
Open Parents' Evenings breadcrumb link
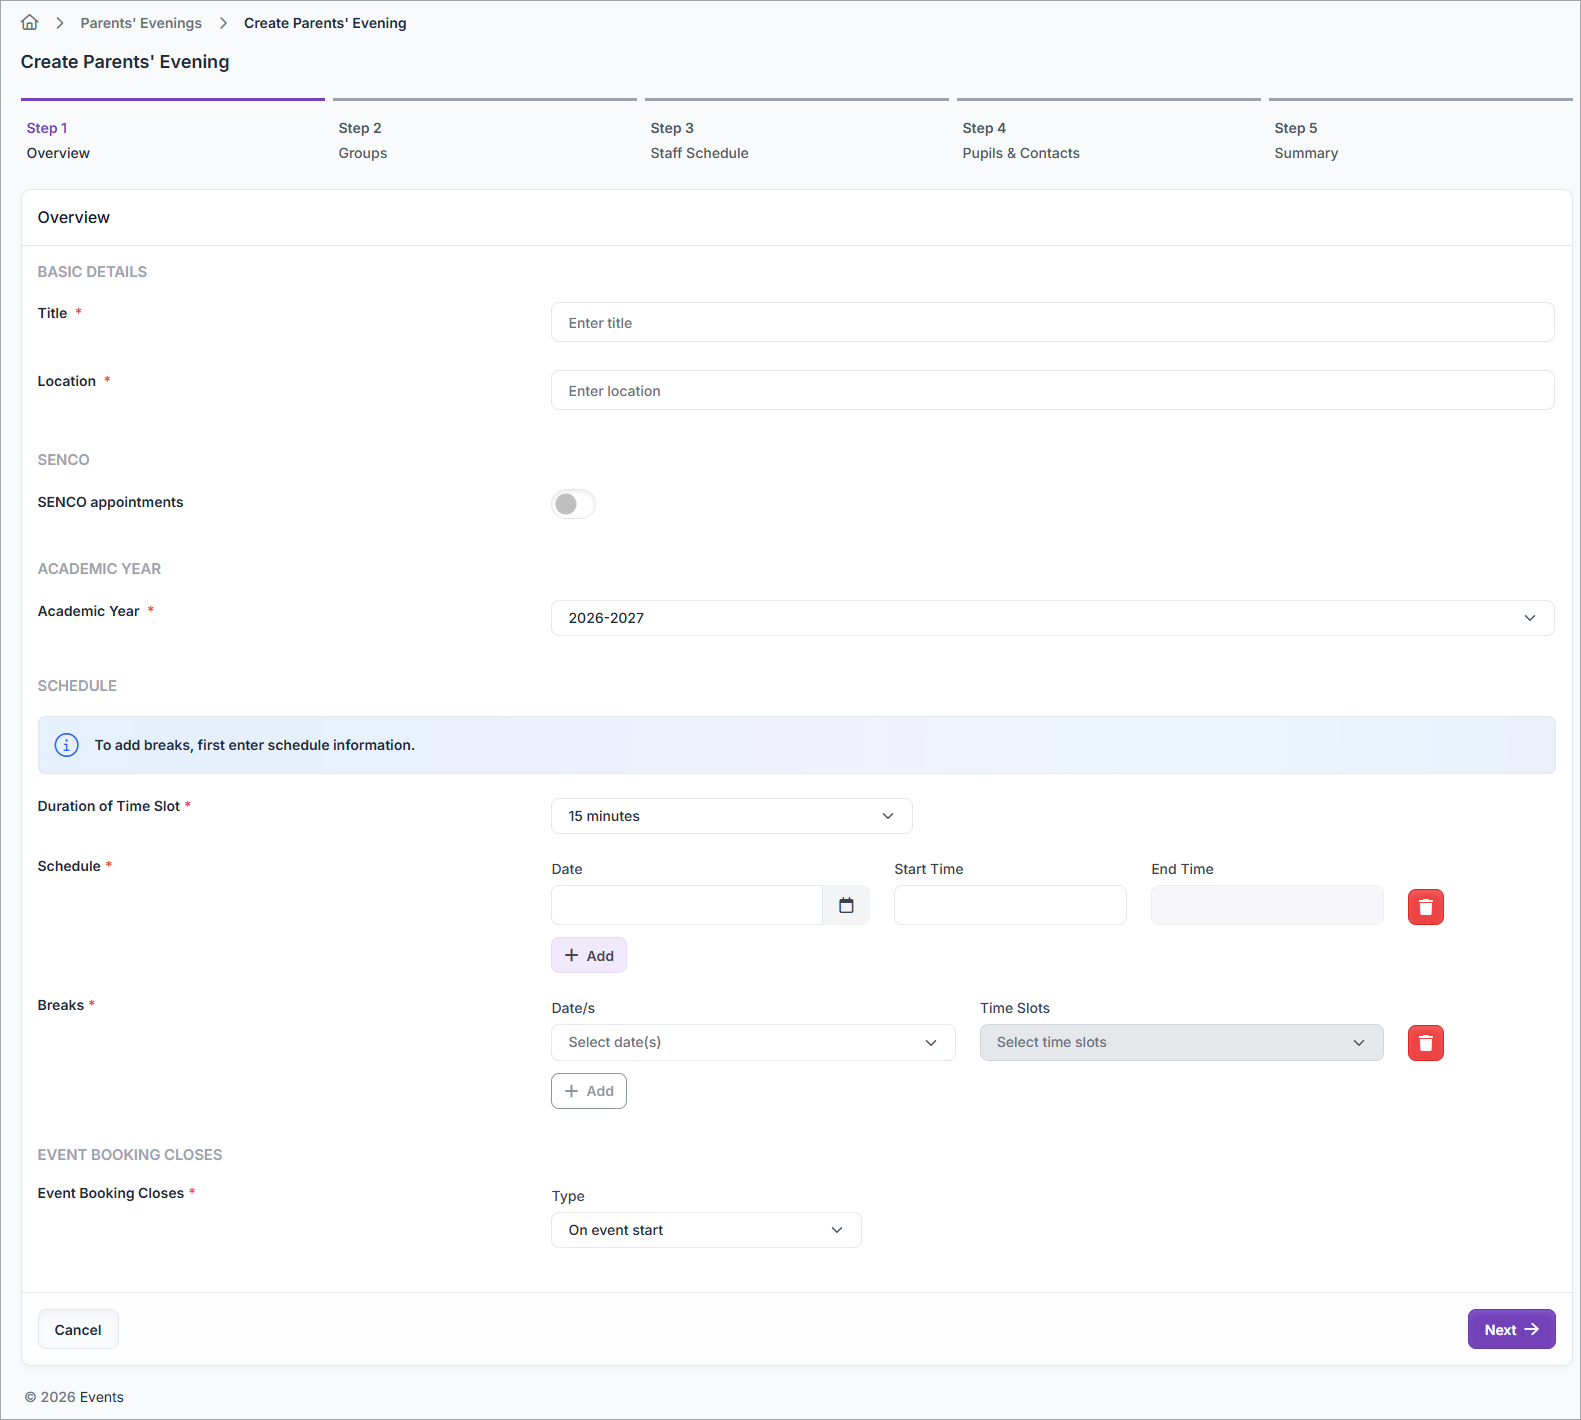pyautogui.click(x=141, y=23)
